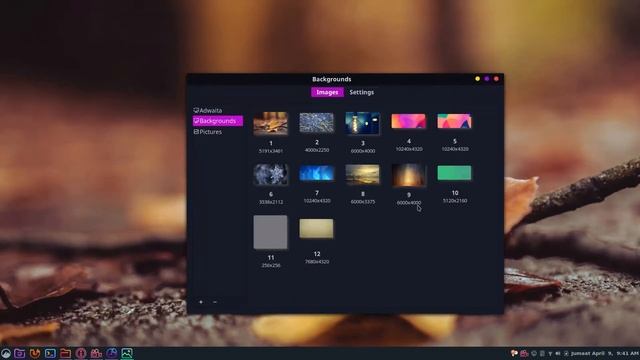Open the application menu mountain logo
This screenshot has width=640, height=360.
point(6,353)
